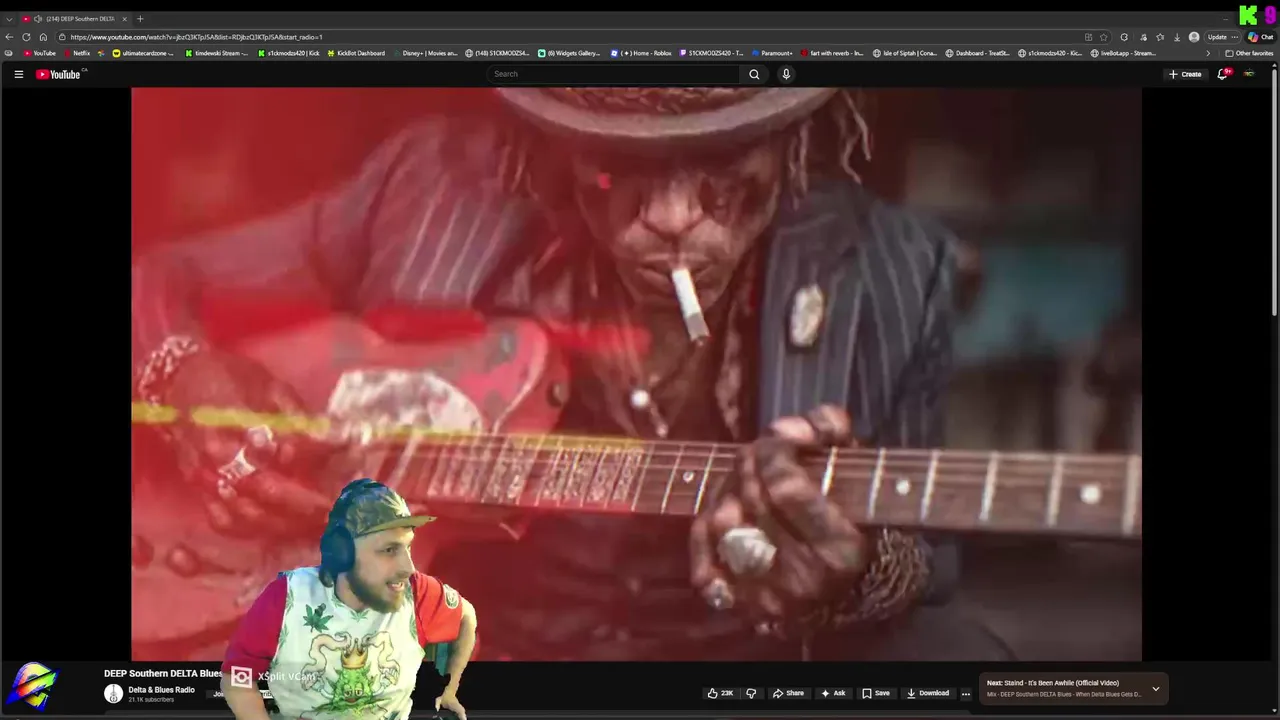
Task: Open the ultimatecardzone bookmark
Action: click(143, 53)
